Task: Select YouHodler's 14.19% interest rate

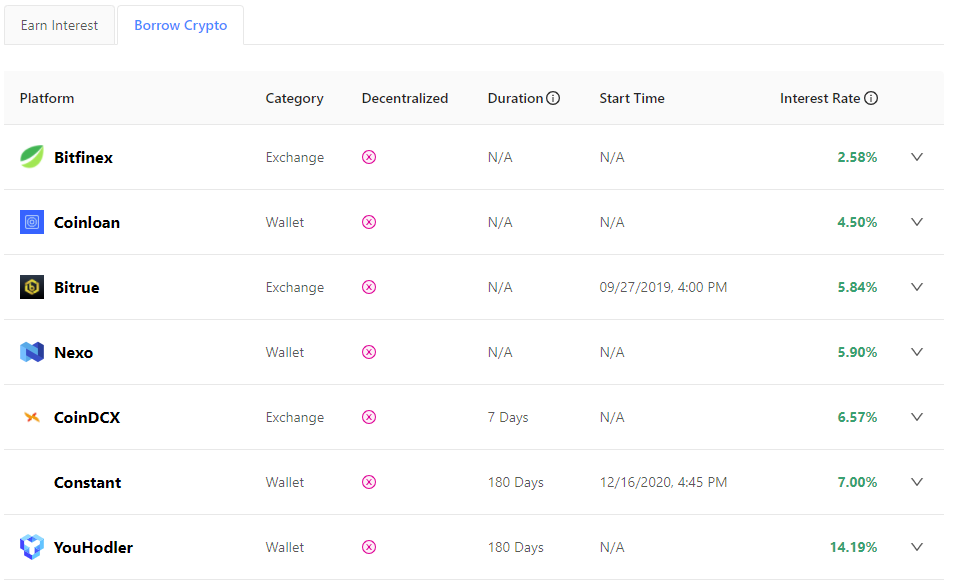Action: click(x=853, y=547)
